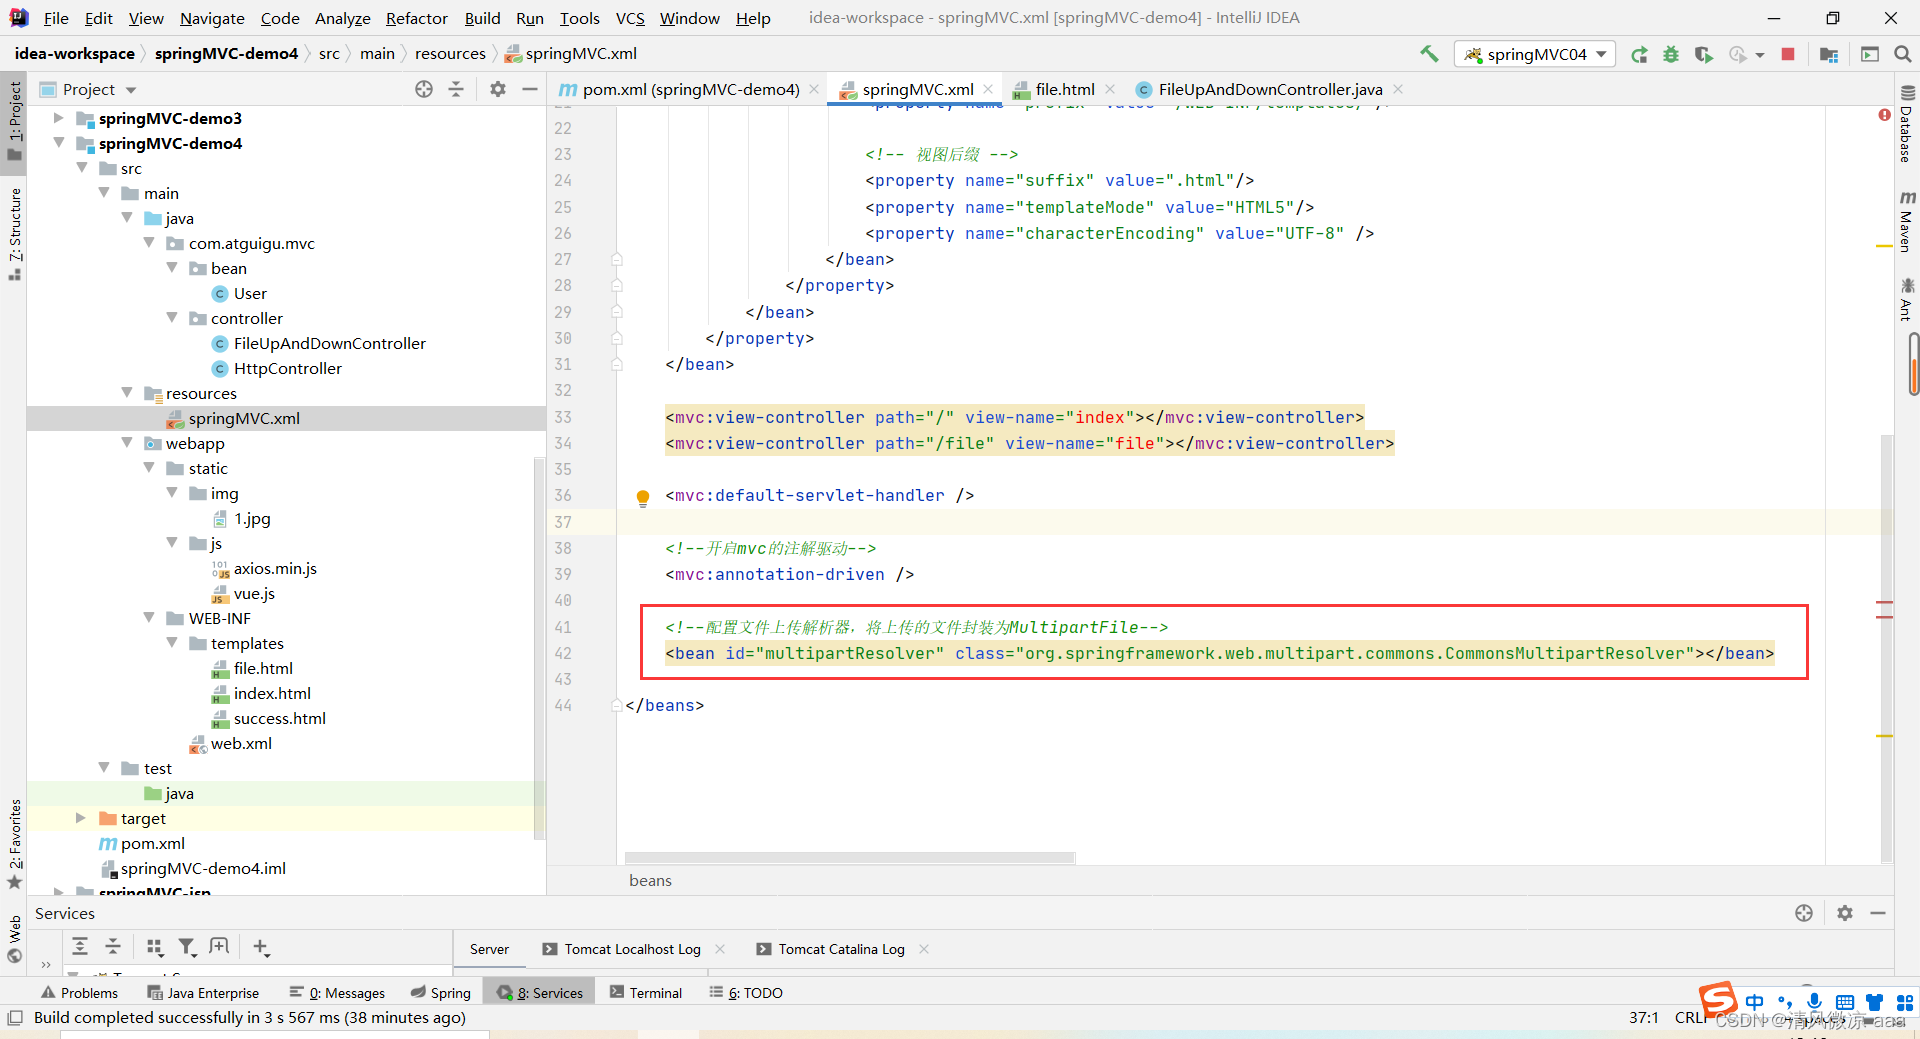Open the springMVC04 run configuration dropdown
The height and width of the screenshot is (1039, 1920).
click(1536, 54)
